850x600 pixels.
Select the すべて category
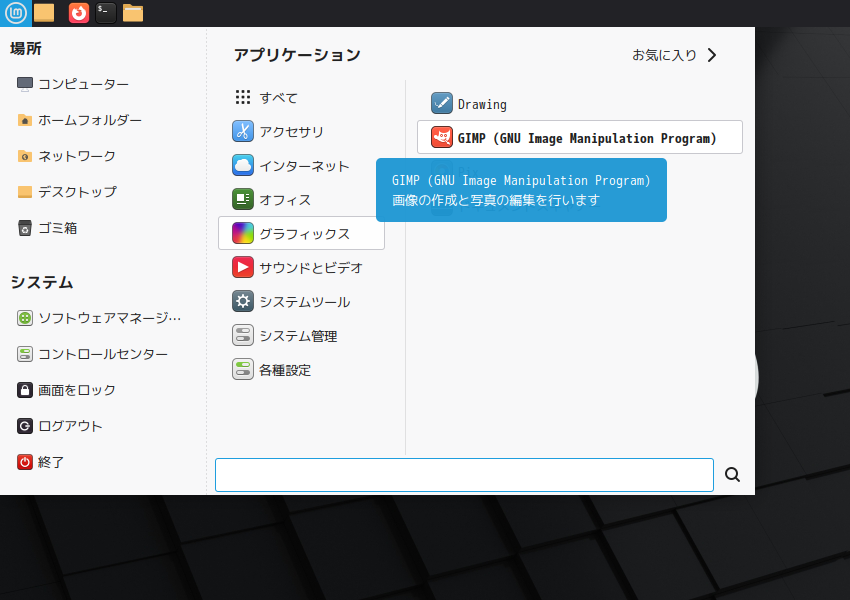click(x=301, y=98)
